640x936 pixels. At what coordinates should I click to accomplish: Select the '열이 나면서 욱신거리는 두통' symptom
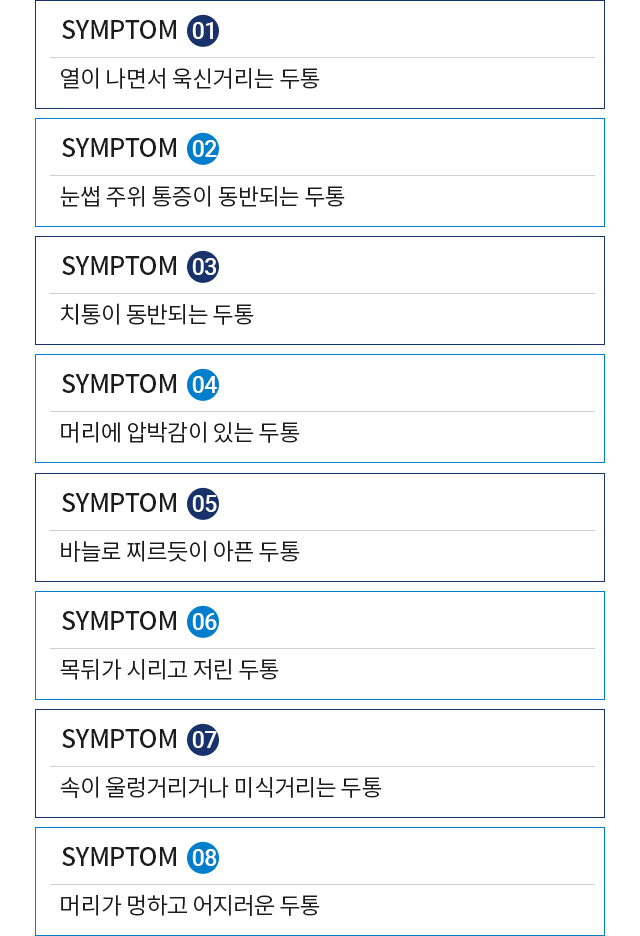(190, 78)
